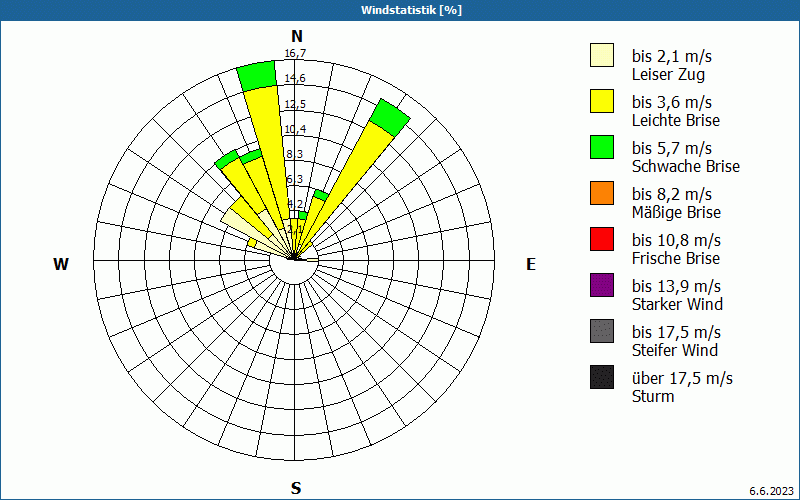The height and width of the screenshot is (500, 800).
Task: Click the 'Leiser Zug' legend label
Action: tap(668, 74)
